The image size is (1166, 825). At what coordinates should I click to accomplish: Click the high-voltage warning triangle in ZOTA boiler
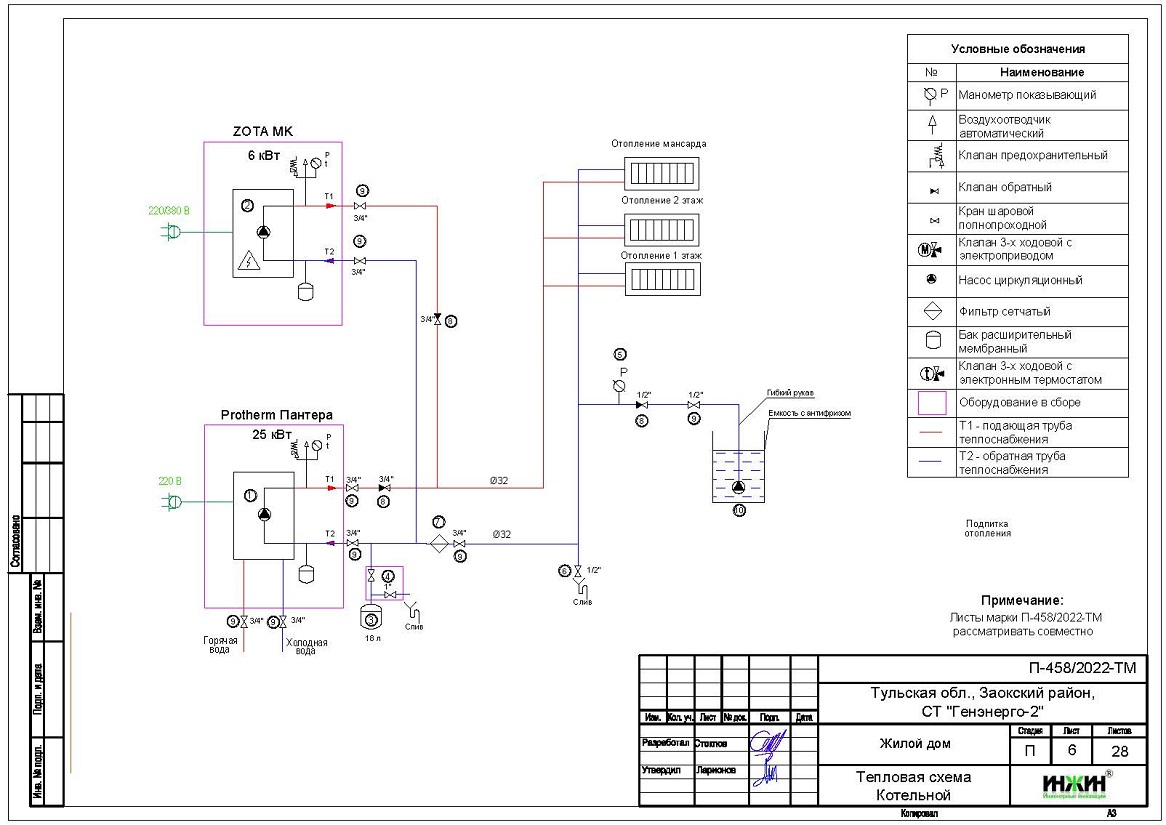click(x=247, y=263)
